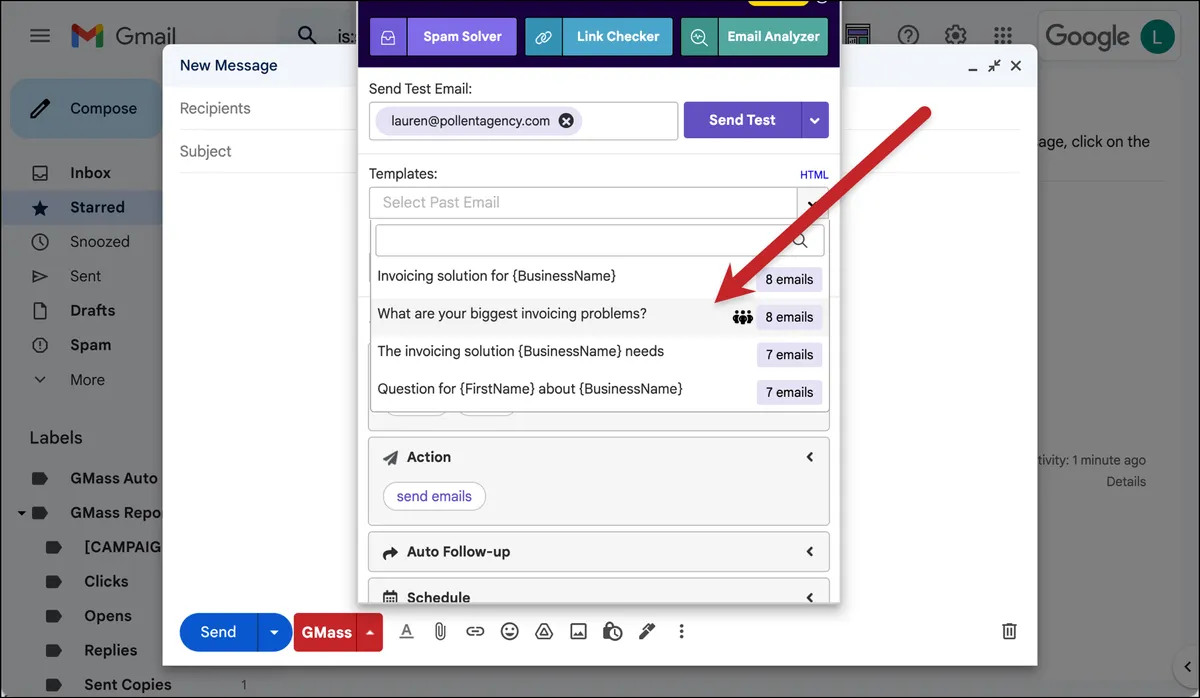
Task: Open the Gmail main menu hamburger icon
Action: pyautogui.click(x=40, y=36)
